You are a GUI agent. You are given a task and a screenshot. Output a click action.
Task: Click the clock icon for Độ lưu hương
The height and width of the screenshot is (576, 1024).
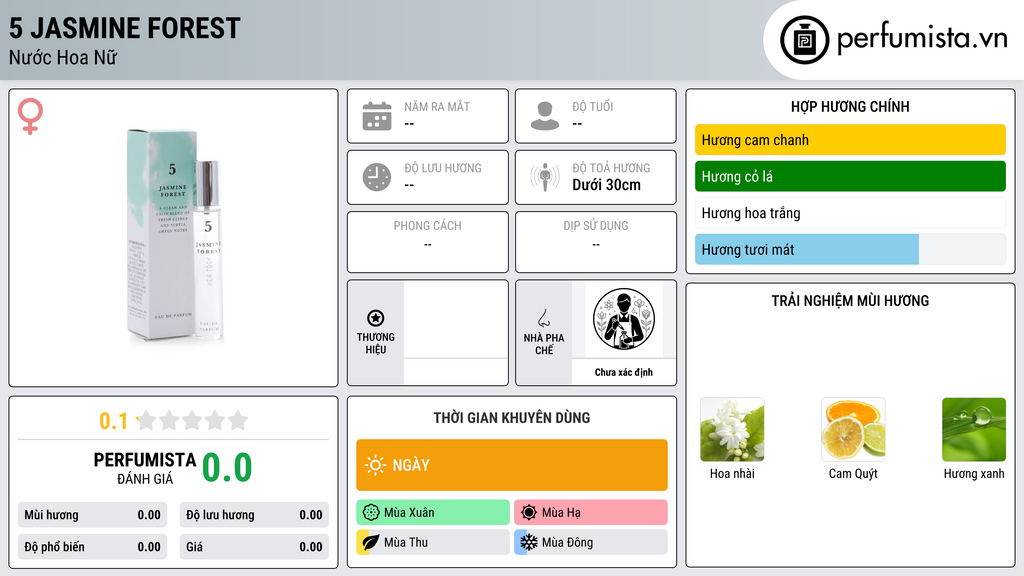[377, 177]
